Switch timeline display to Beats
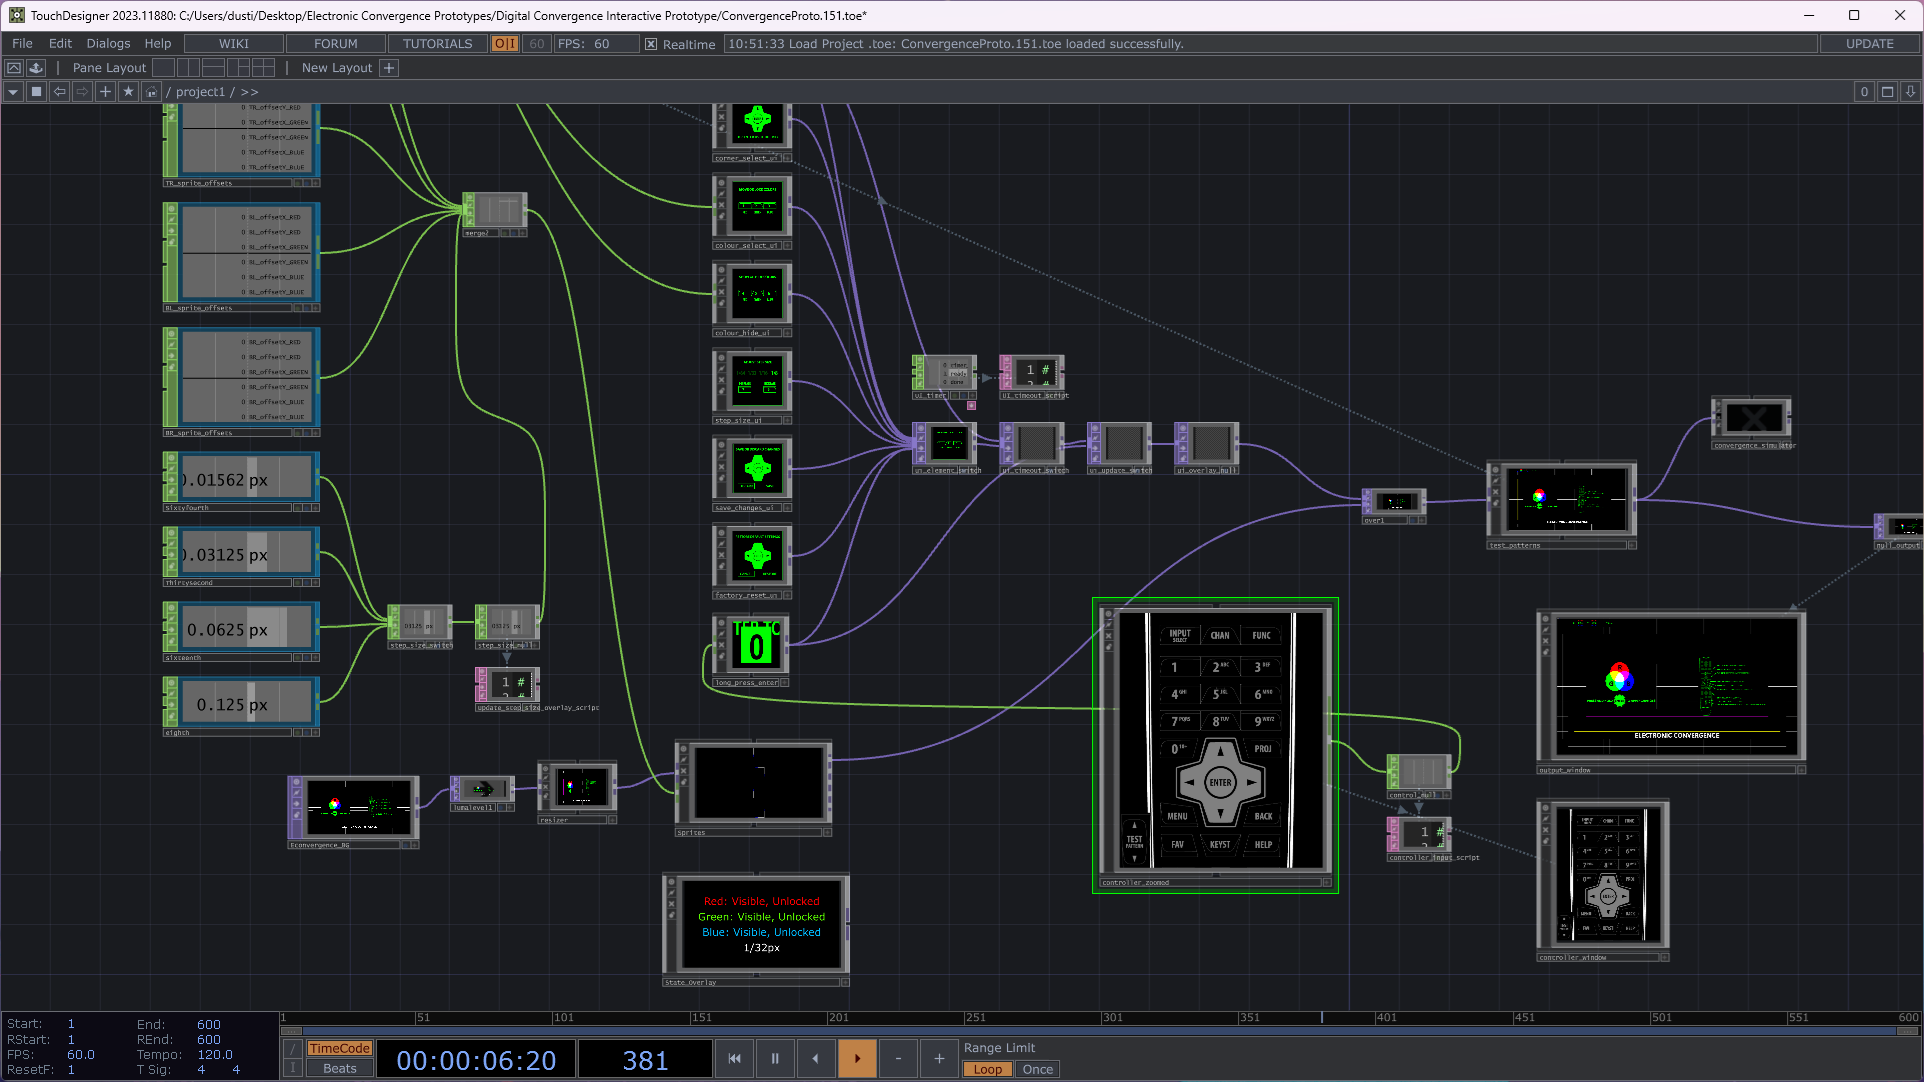This screenshot has width=1924, height=1082. click(339, 1068)
